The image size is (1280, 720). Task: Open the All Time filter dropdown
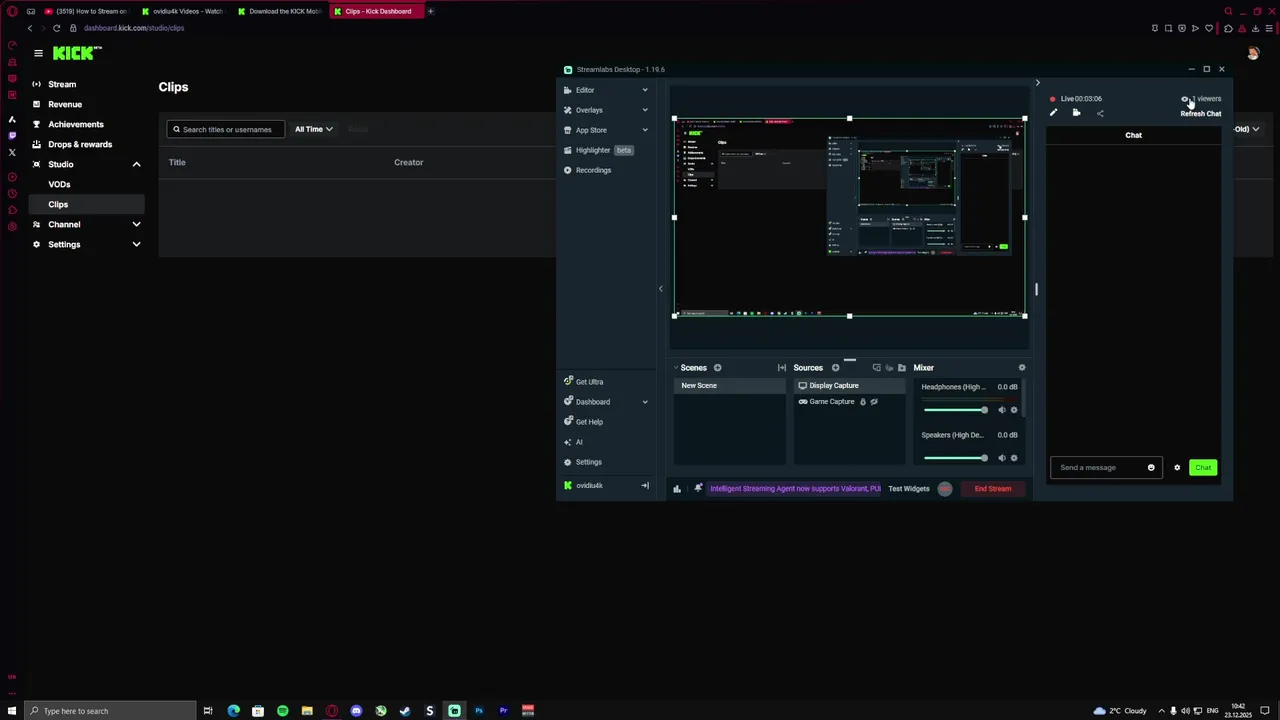[x=313, y=129]
